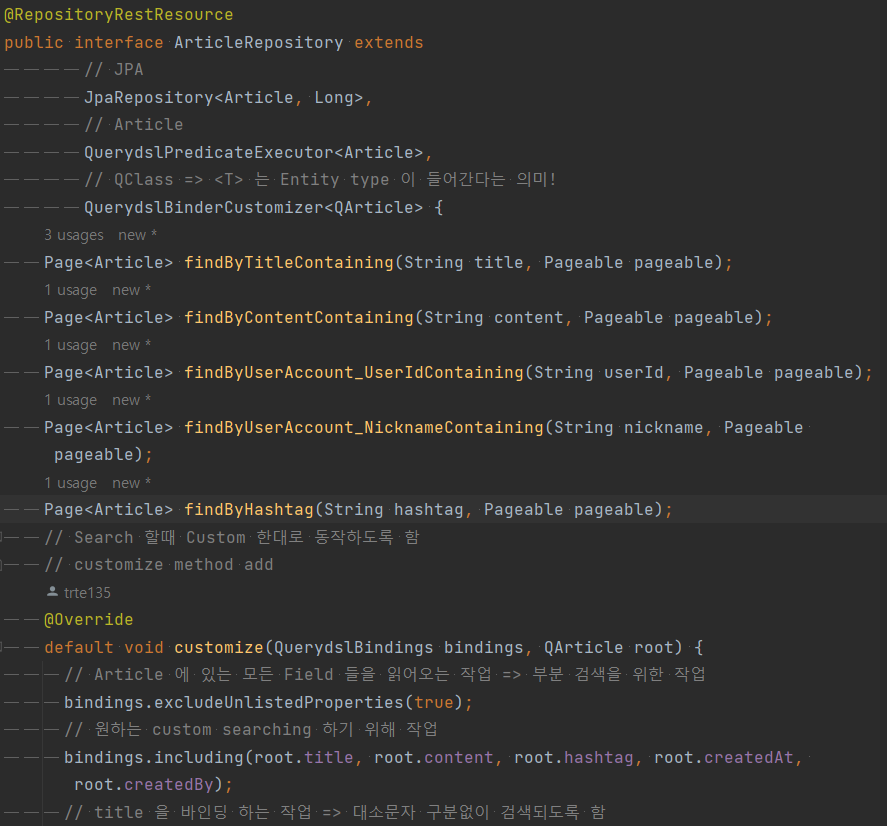This screenshot has height=826, width=887.
Task: Click the findByTitleContaining method name
Action: pos(289,263)
